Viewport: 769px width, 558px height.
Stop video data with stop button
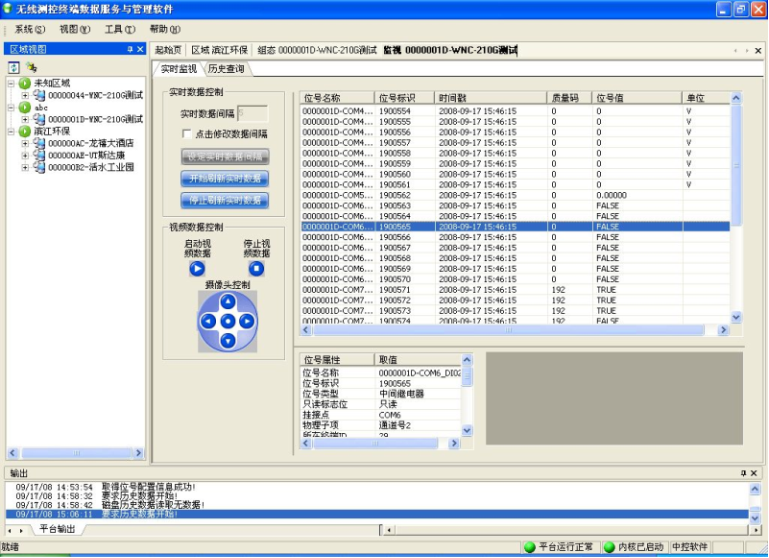pos(256,269)
